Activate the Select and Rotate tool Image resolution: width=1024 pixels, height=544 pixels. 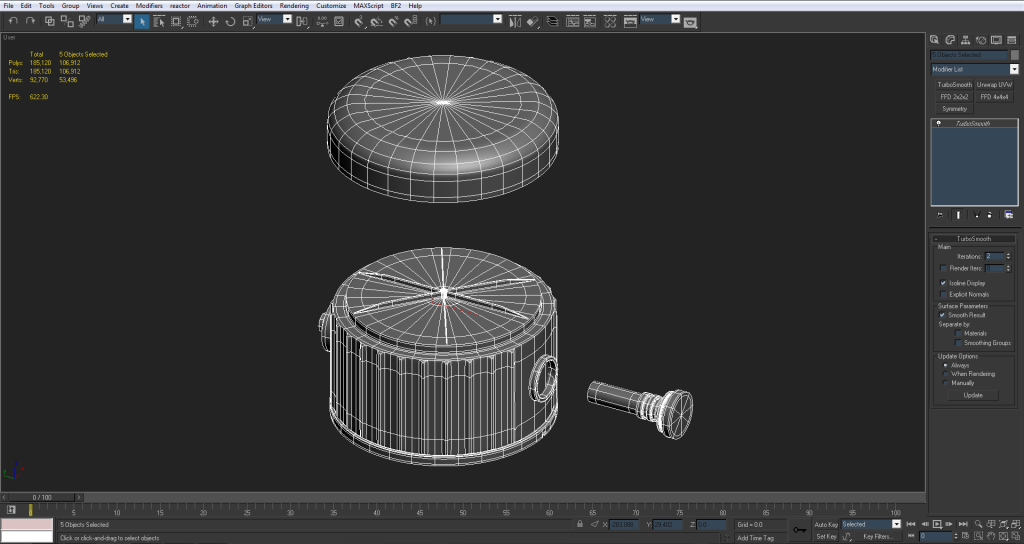tap(230, 20)
